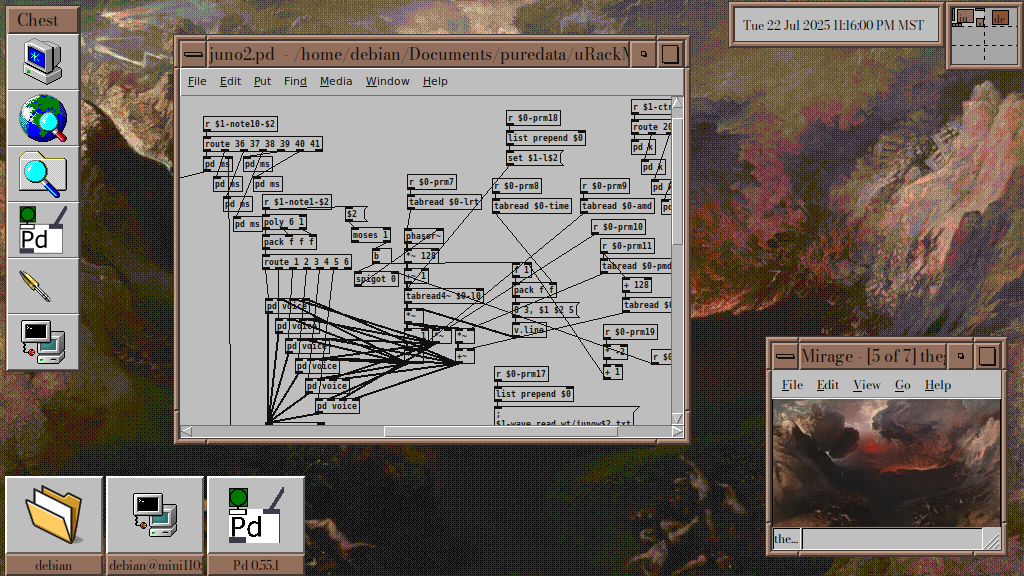Click the down arrow of the Pd vertical scrollbar
This screenshot has height=576, width=1024.
[x=677, y=418]
